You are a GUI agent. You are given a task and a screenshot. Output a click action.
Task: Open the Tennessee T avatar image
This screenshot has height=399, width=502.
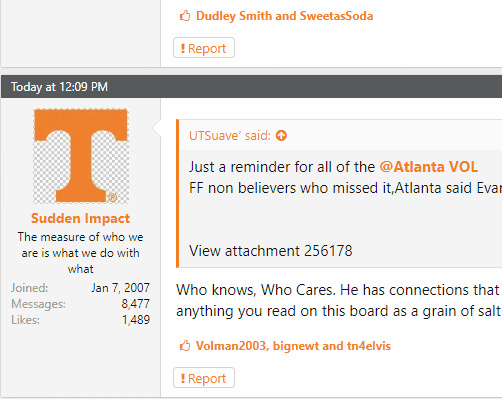pyautogui.click(x=81, y=156)
